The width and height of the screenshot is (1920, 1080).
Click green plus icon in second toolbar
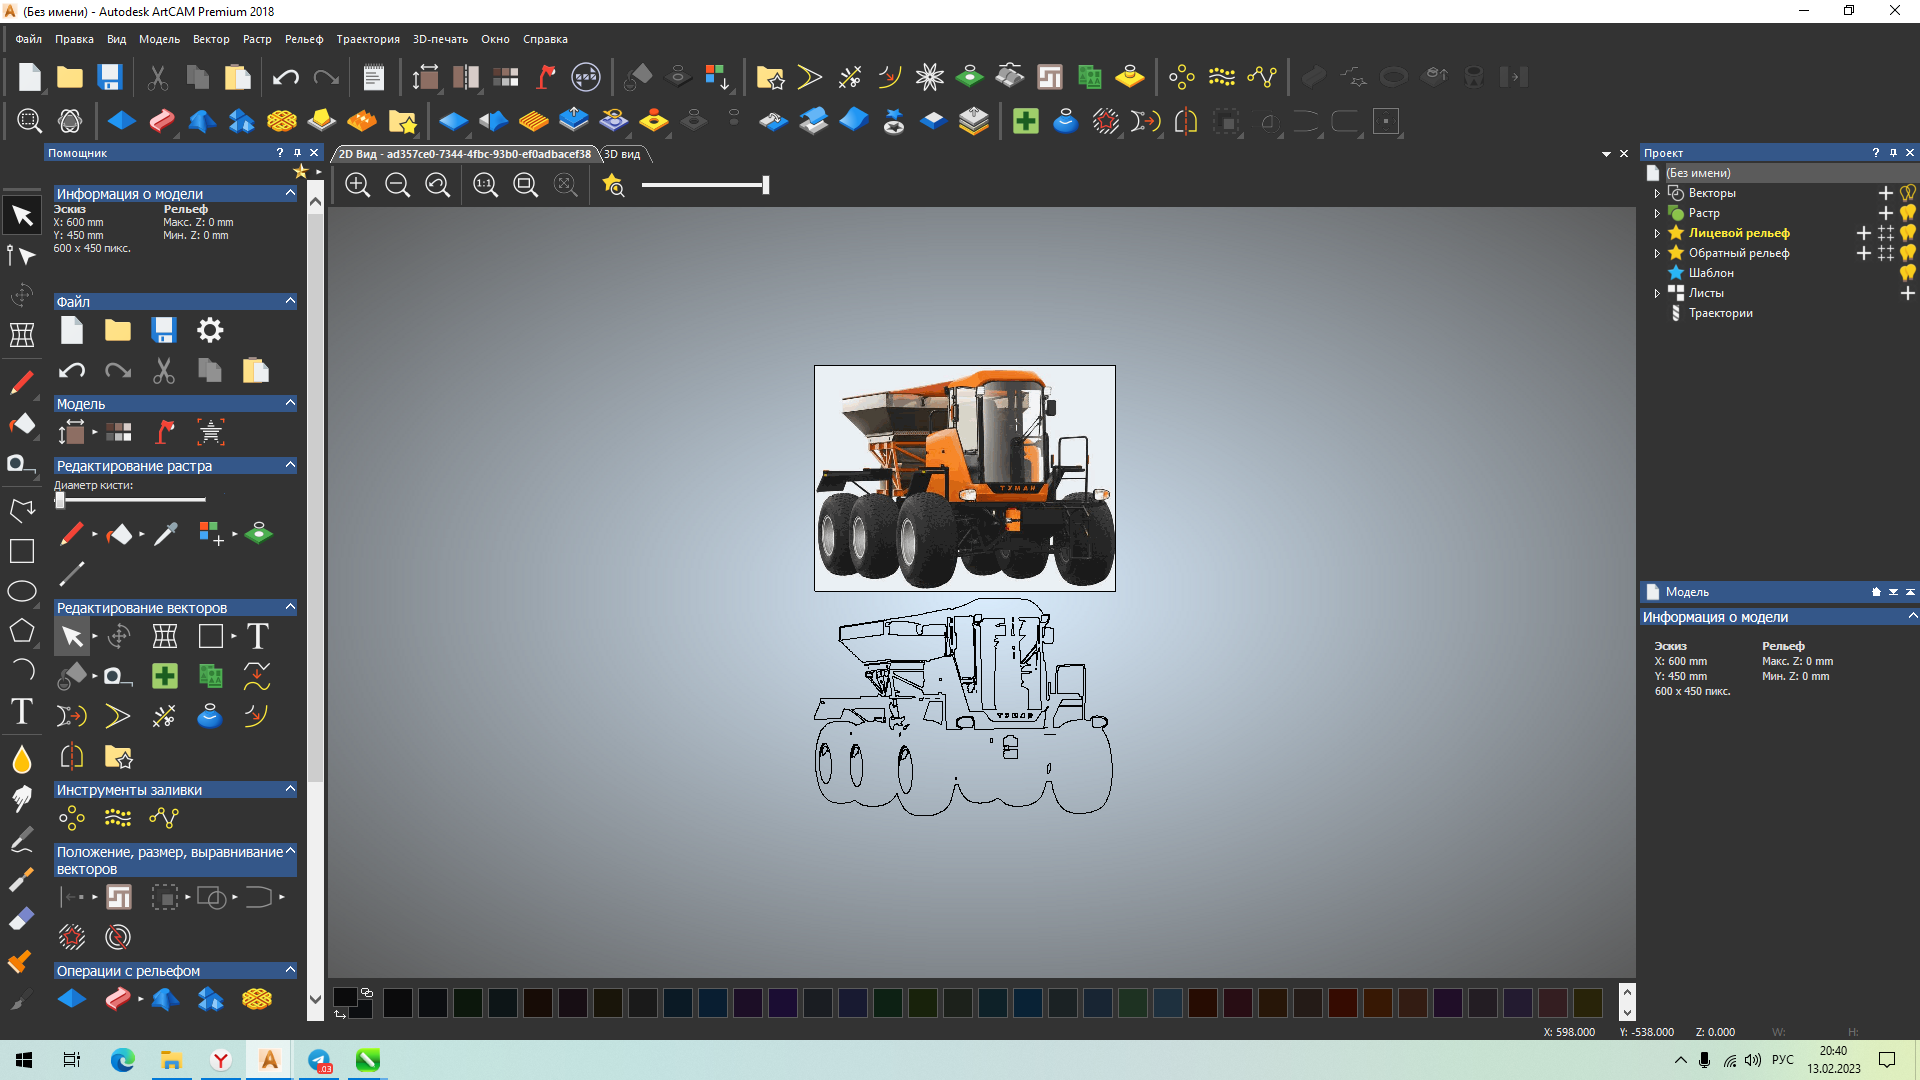pyautogui.click(x=1026, y=121)
